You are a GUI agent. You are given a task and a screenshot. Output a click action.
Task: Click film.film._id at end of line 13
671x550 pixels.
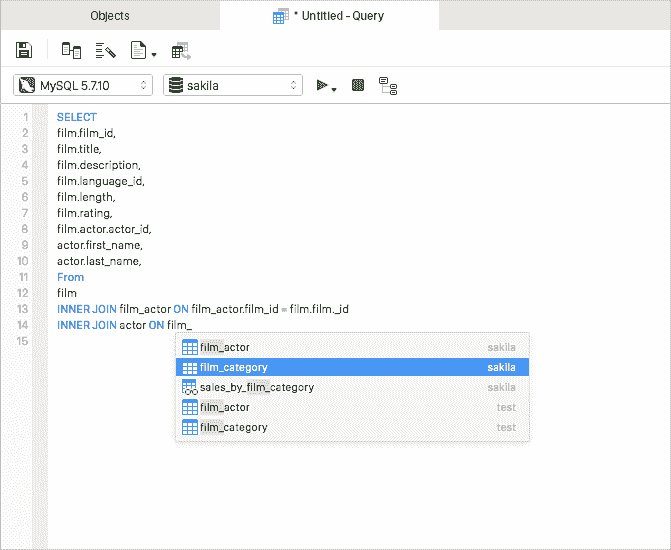(x=319, y=309)
